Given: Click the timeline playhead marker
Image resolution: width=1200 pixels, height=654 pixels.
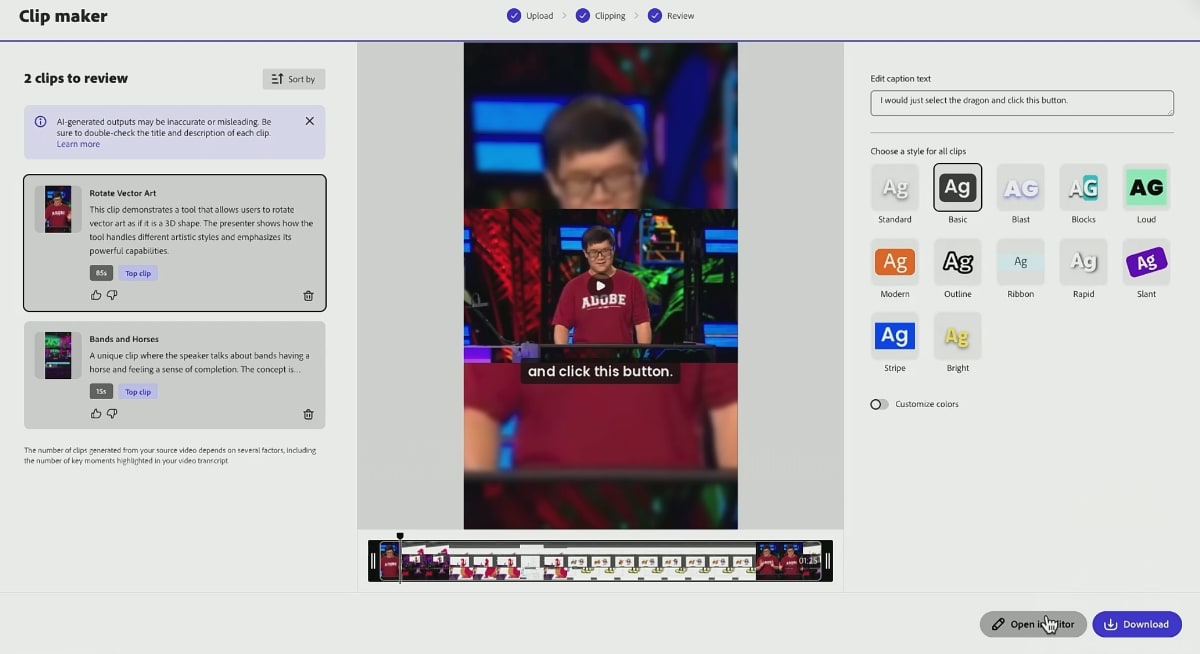Looking at the screenshot, I should 400,537.
